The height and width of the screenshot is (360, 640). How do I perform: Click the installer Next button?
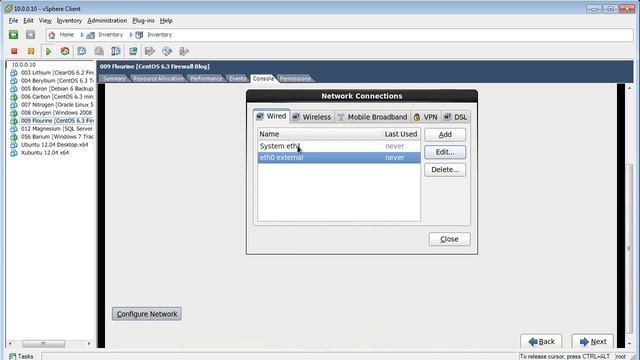tap(593, 342)
